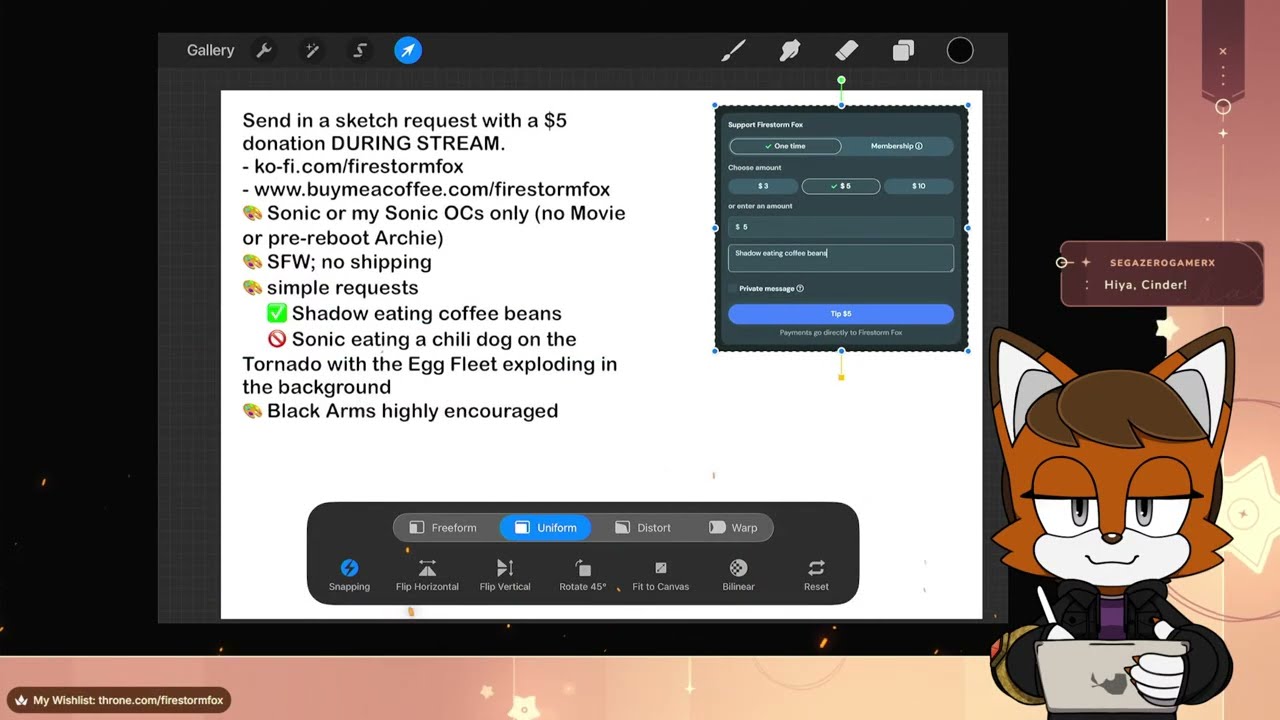The height and width of the screenshot is (720, 1280).
Task: Switch transform mode to Distort
Action: (x=643, y=527)
